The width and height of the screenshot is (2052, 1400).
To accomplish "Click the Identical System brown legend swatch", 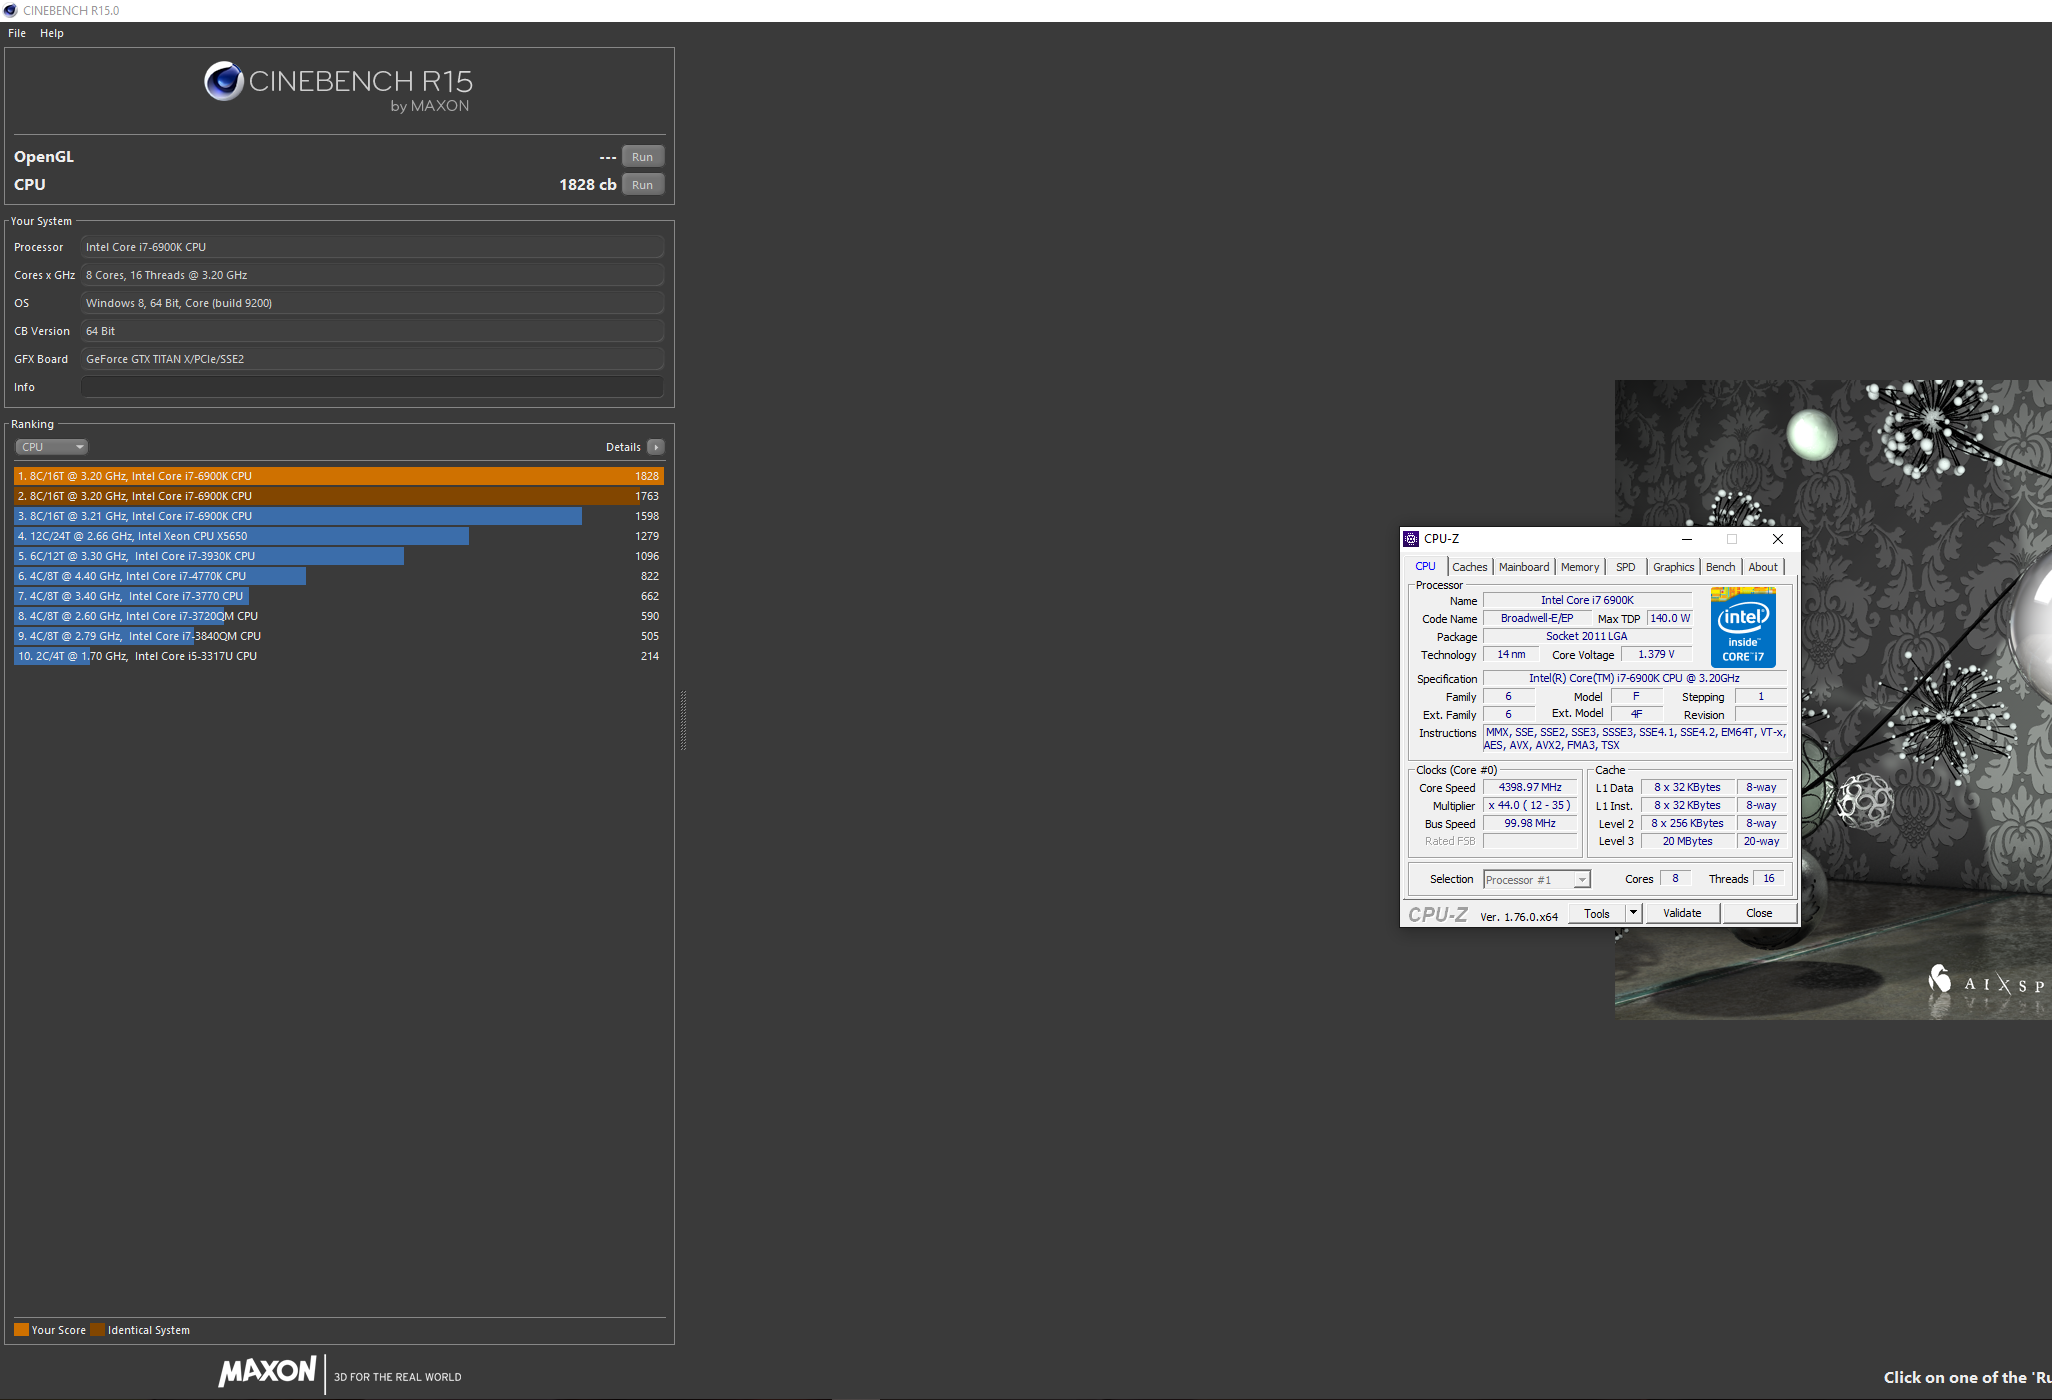I will (x=97, y=1330).
